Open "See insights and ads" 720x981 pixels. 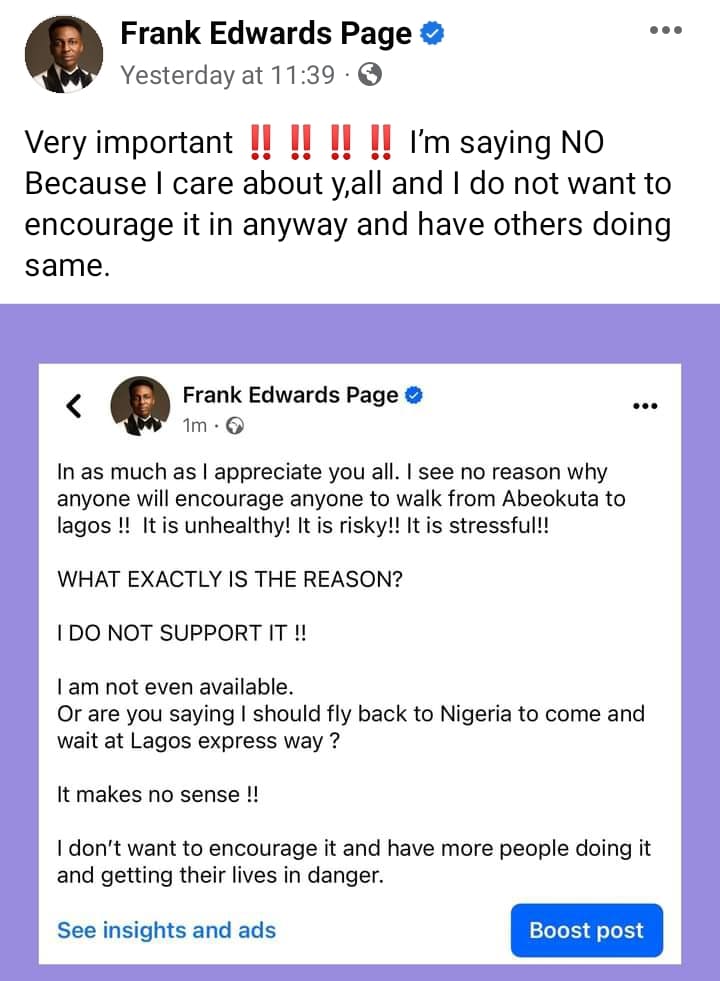[x=166, y=930]
